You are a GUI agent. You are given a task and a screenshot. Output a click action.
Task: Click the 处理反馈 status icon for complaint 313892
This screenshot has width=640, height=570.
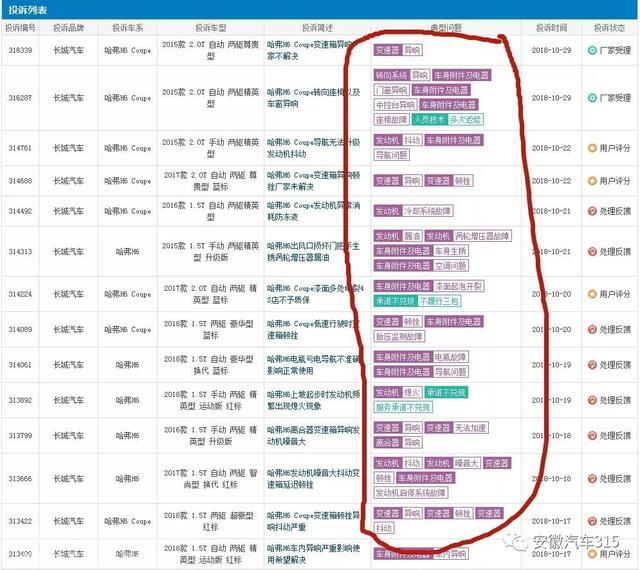tap(592, 400)
